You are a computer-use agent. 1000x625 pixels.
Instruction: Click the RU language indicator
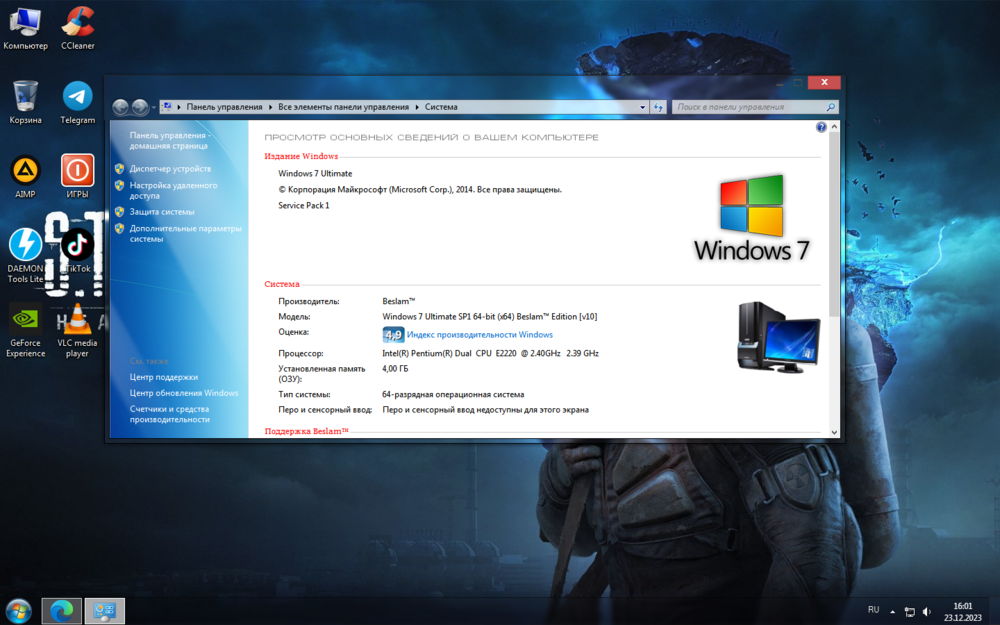pos(874,610)
